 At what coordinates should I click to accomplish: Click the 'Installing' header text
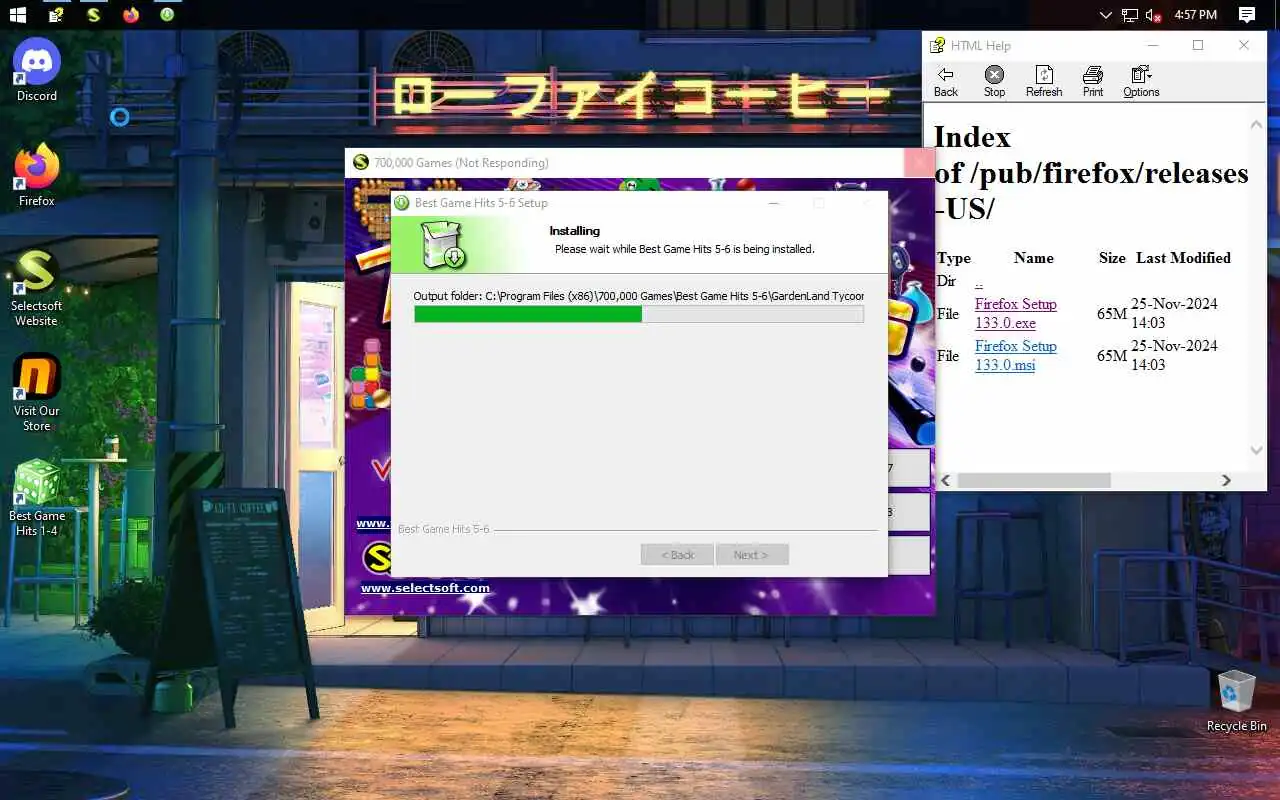tap(574, 231)
